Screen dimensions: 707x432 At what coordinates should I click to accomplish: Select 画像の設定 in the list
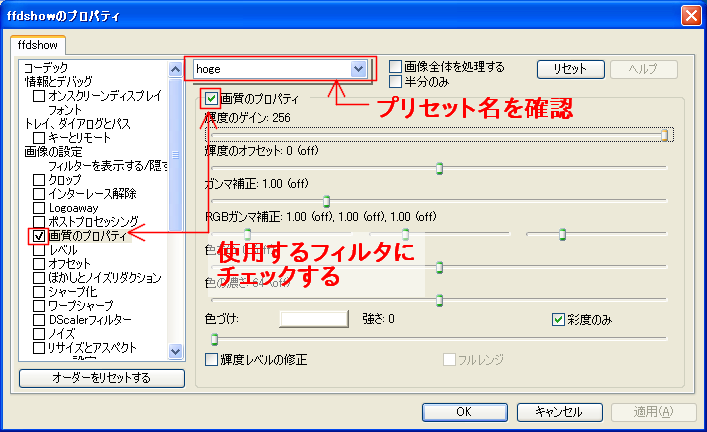pyautogui.click(x=53, y=152)
